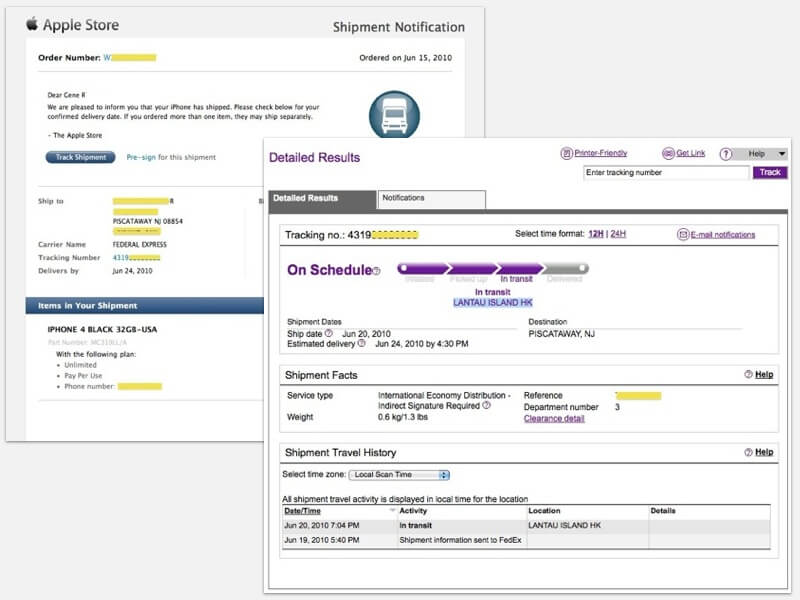
Task: Click the Location column header
Action: coord(544,511)
